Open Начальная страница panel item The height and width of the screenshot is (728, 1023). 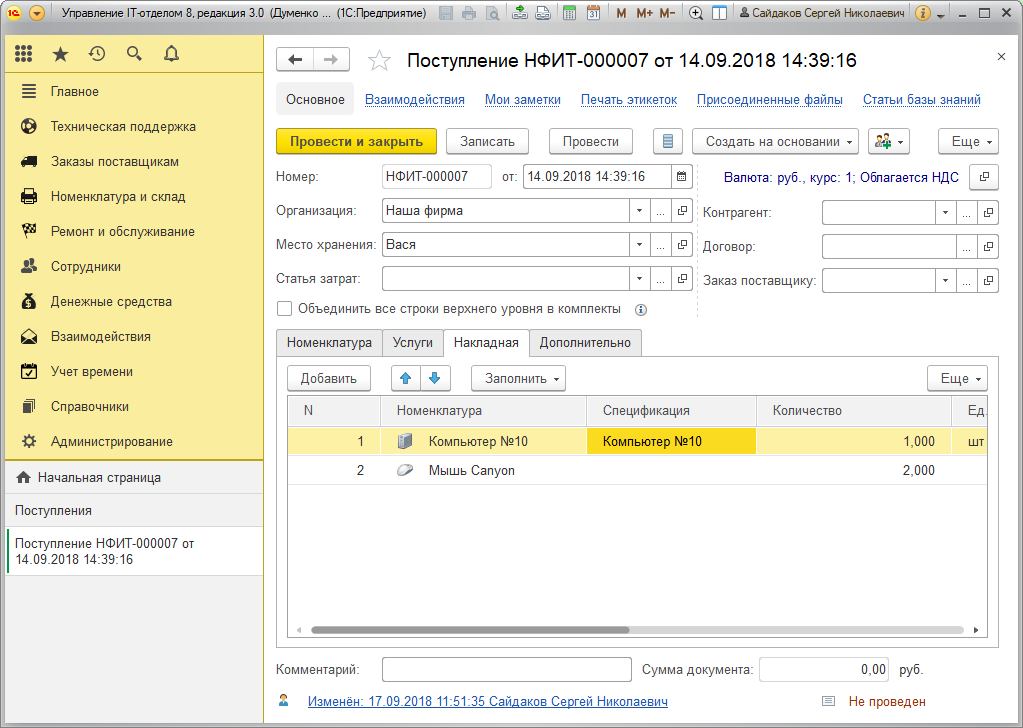tap(134, 478)
